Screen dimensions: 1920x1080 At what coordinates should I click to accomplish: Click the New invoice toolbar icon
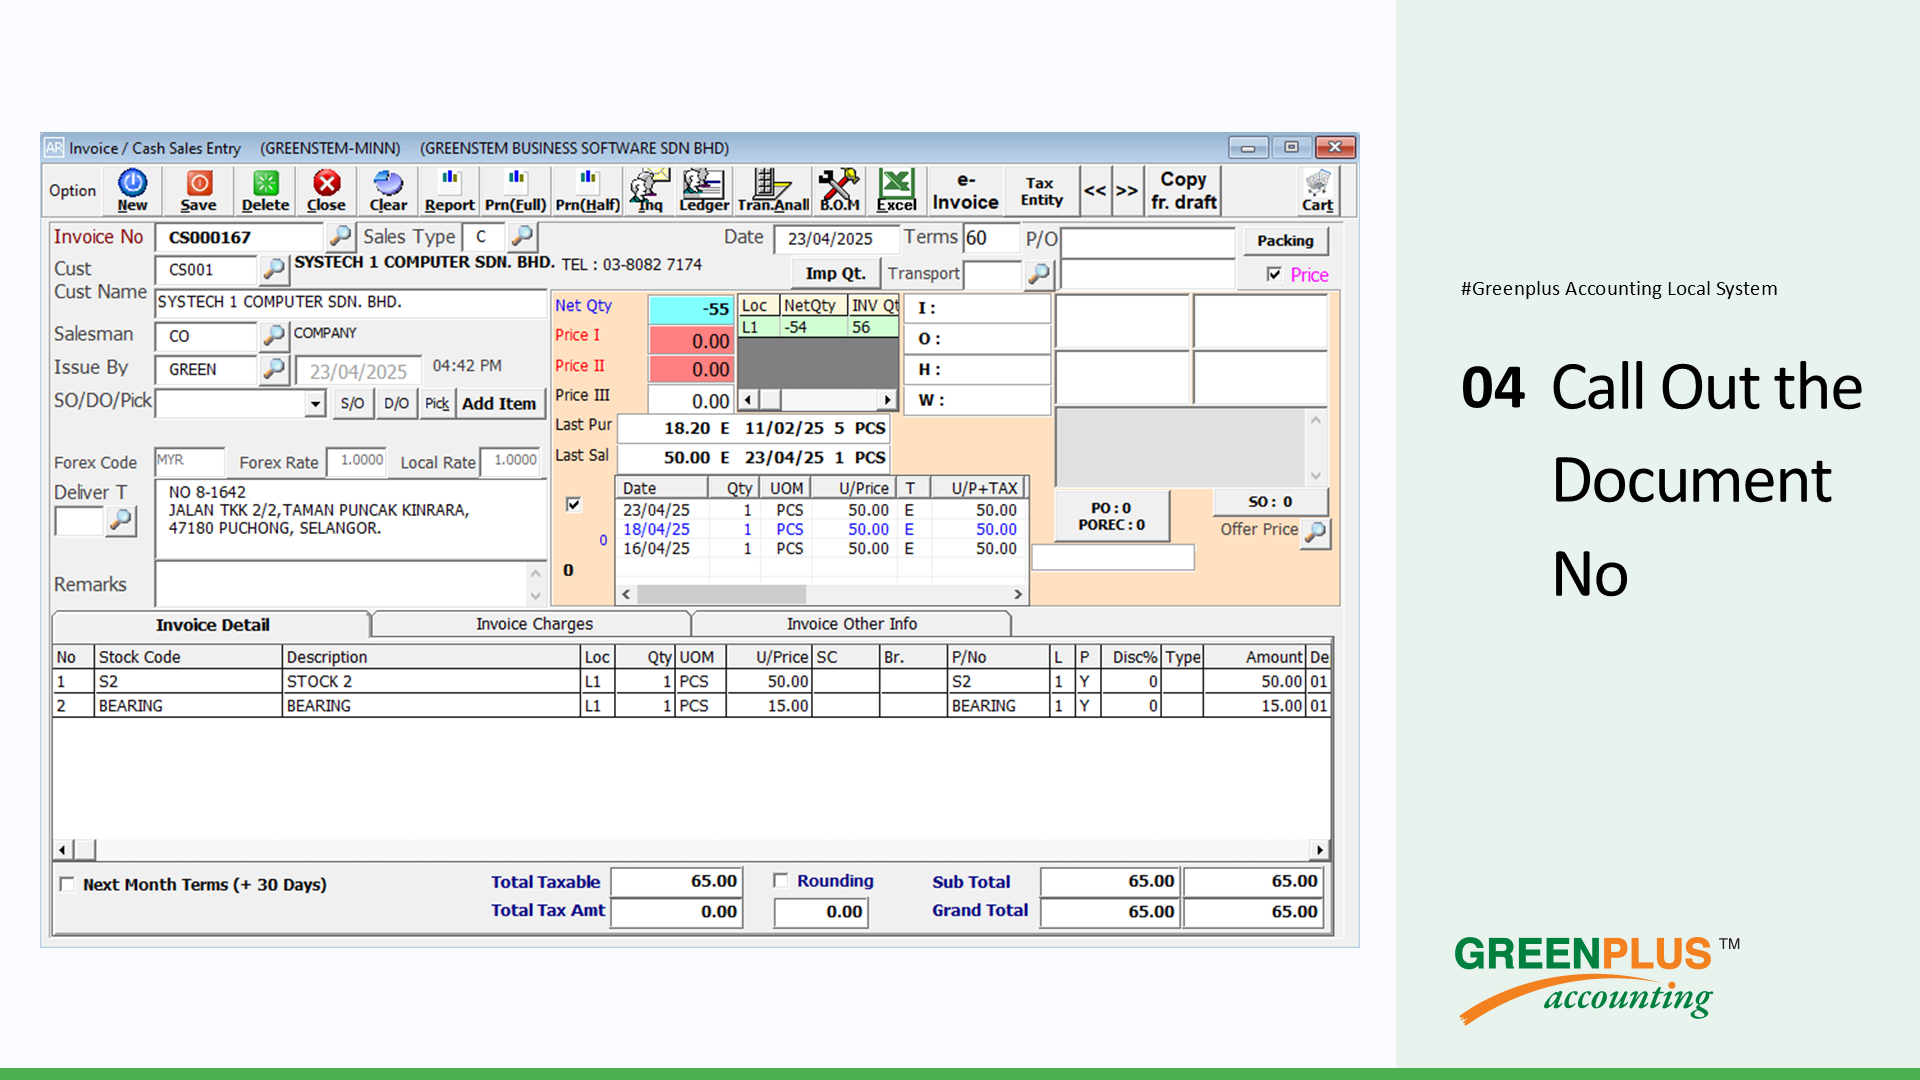(132, 190)
